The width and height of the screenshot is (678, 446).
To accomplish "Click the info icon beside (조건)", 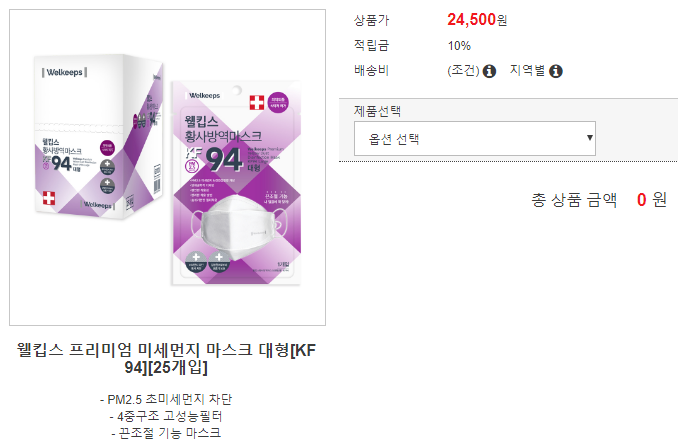I will point(489,71).
